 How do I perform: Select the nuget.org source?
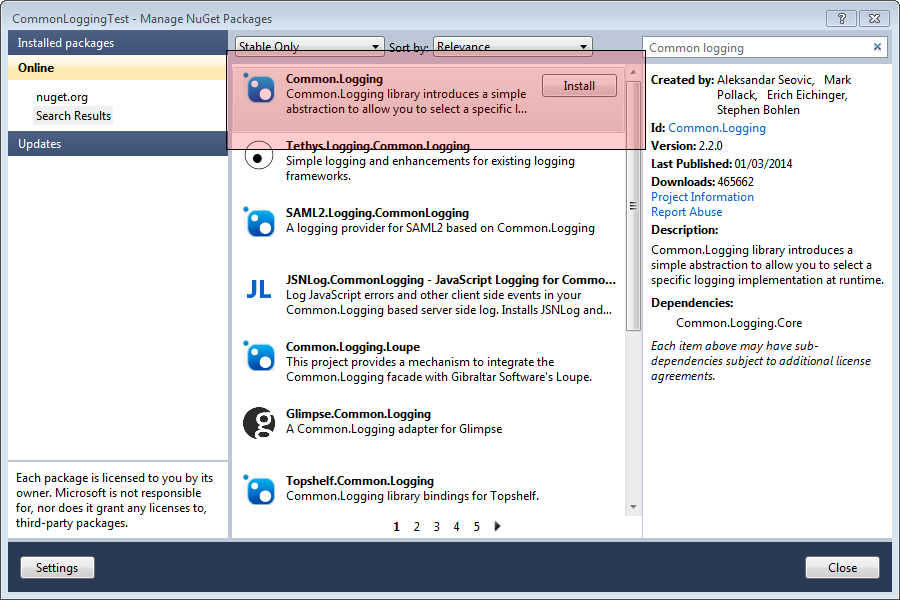click(x=62, y=97)
